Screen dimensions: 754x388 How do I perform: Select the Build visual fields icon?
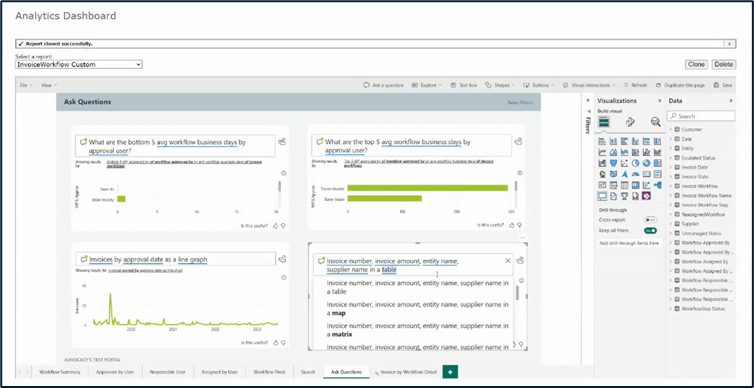(x=603, y=123)
